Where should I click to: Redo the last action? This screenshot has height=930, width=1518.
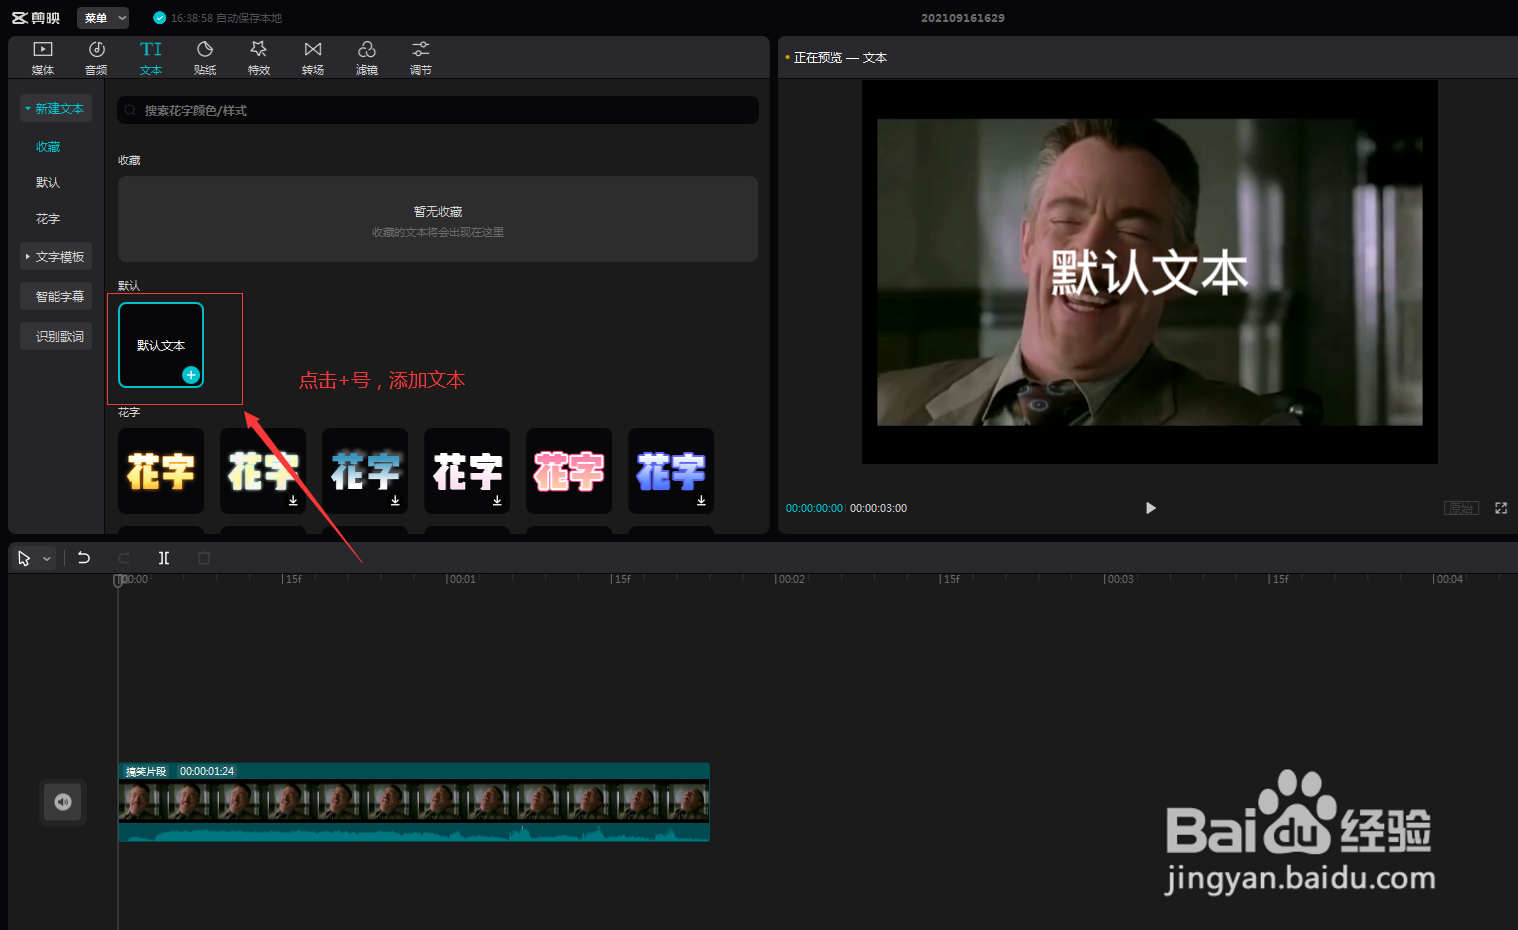124,558
